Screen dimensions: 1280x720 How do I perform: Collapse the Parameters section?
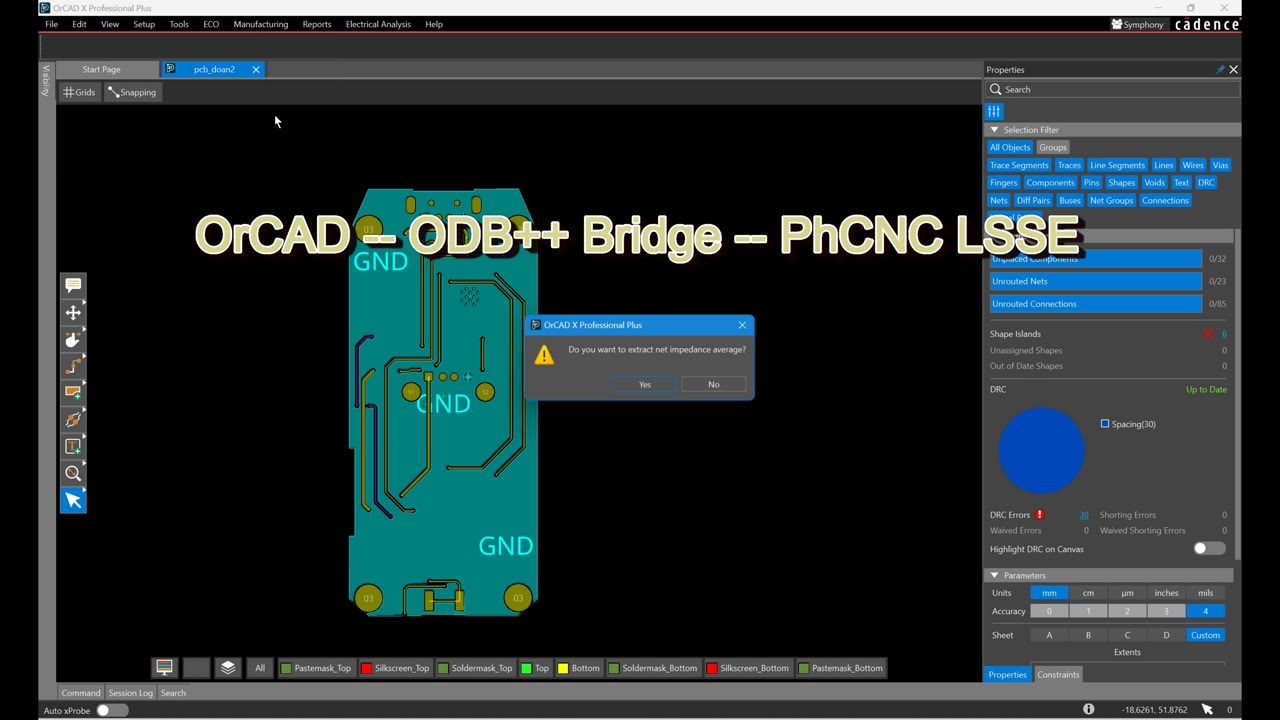click(994, 575)
